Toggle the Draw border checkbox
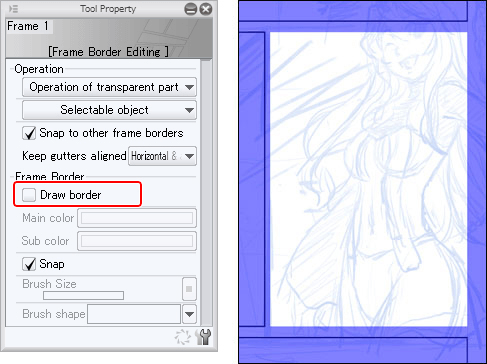The width and height of the screenshot is (487, 364). coord(29,195)
